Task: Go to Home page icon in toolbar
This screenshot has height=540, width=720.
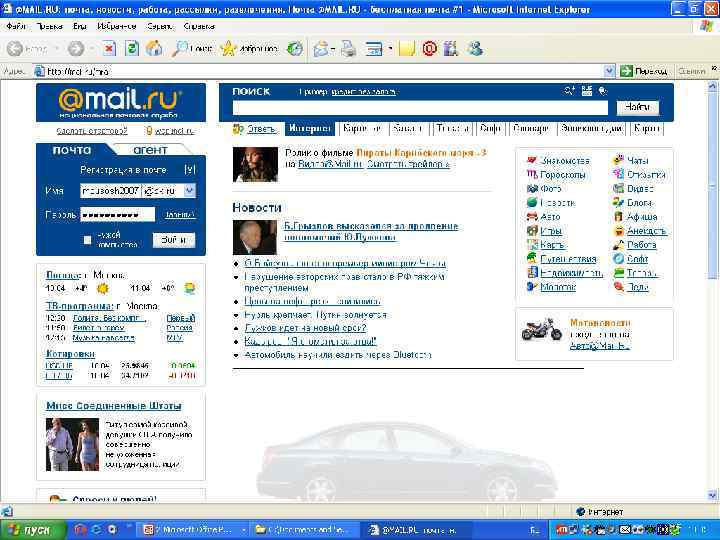Action: coord(154,48)
